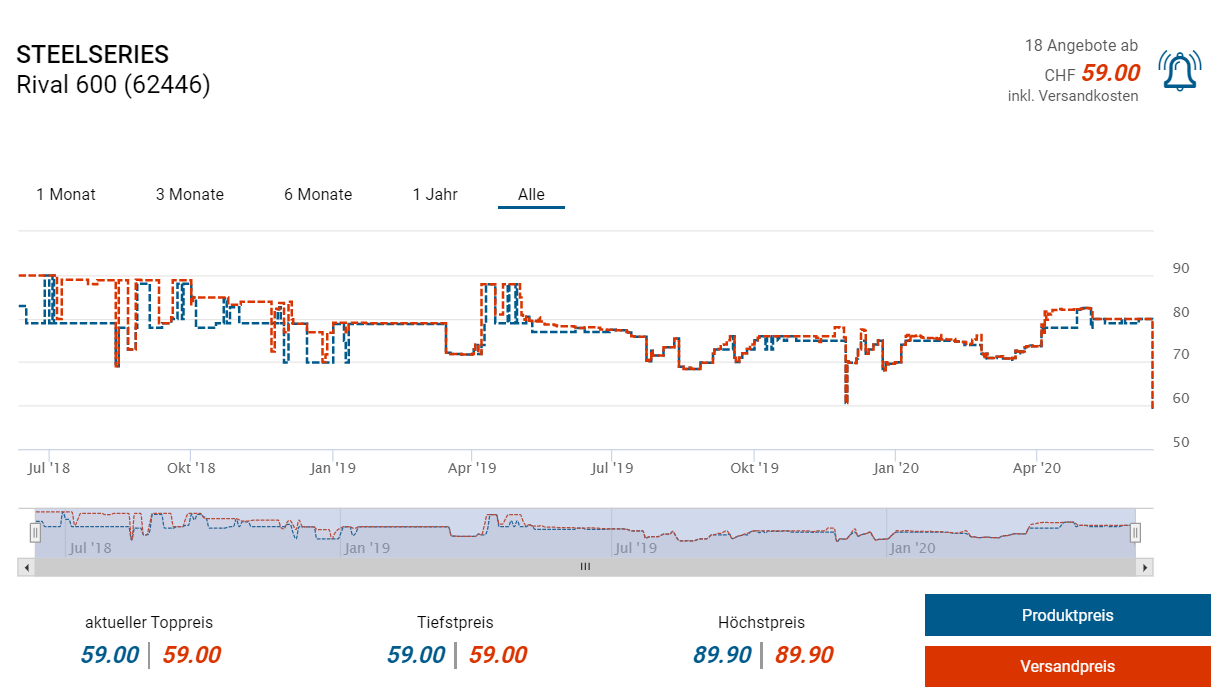Screen dimensions: 1220x695
Task: Click the Jan '19 label in navigator
Action: [x=366, y=548]
